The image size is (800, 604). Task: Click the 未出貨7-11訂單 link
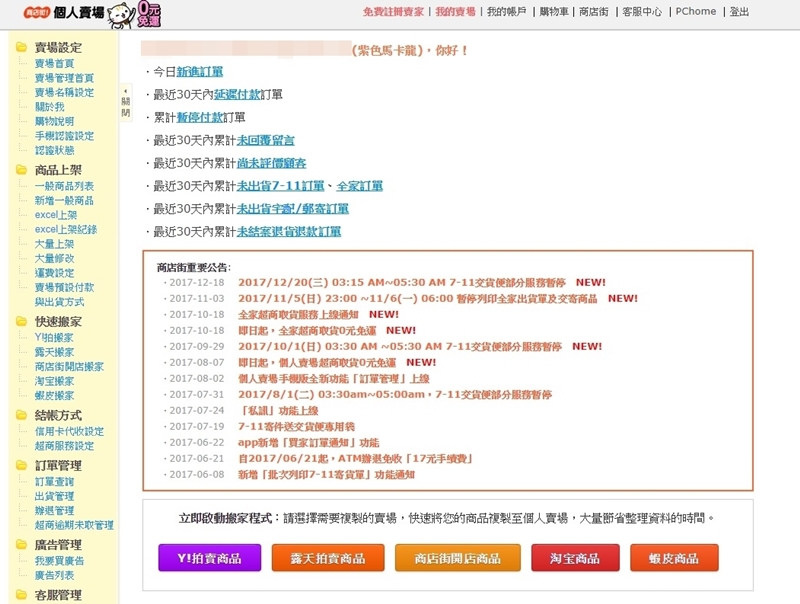[280, 186]
